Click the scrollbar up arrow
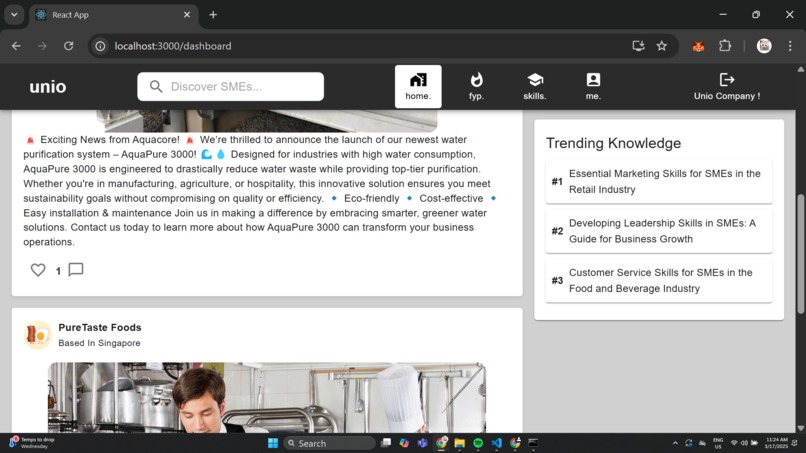806x453 pixels. [x=800, y=69]
